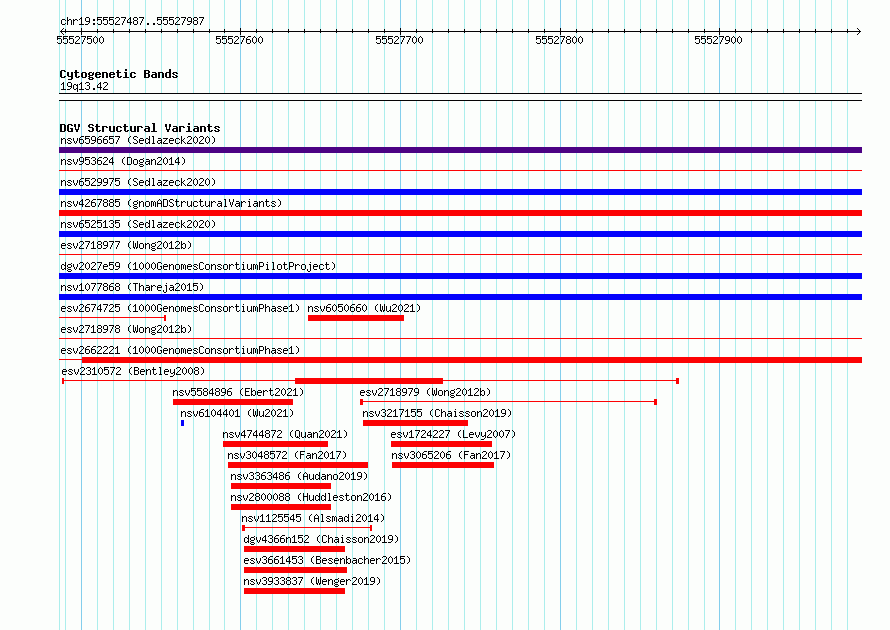Viewport: 890px width, 630px height.
Task: Click the 55527600 ruler position label
Action: coord(239,40)
